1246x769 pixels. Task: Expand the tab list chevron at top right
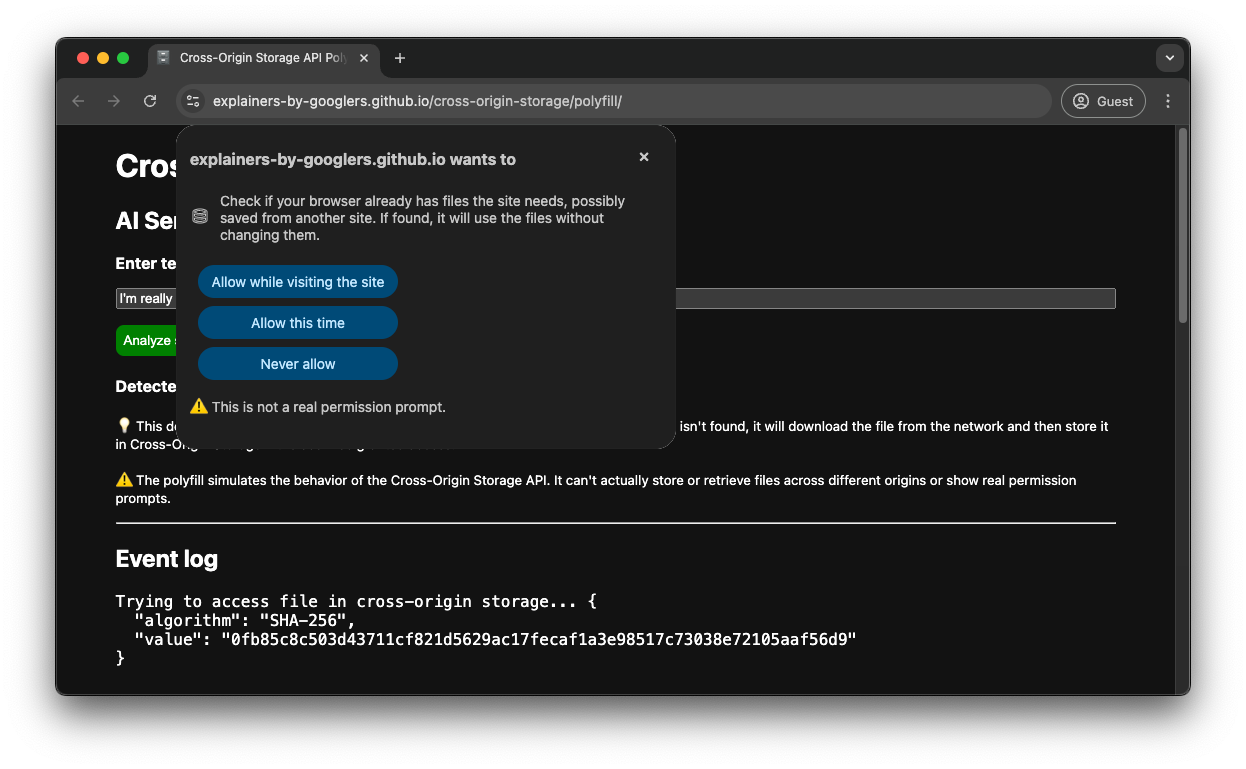[1169, 58]
